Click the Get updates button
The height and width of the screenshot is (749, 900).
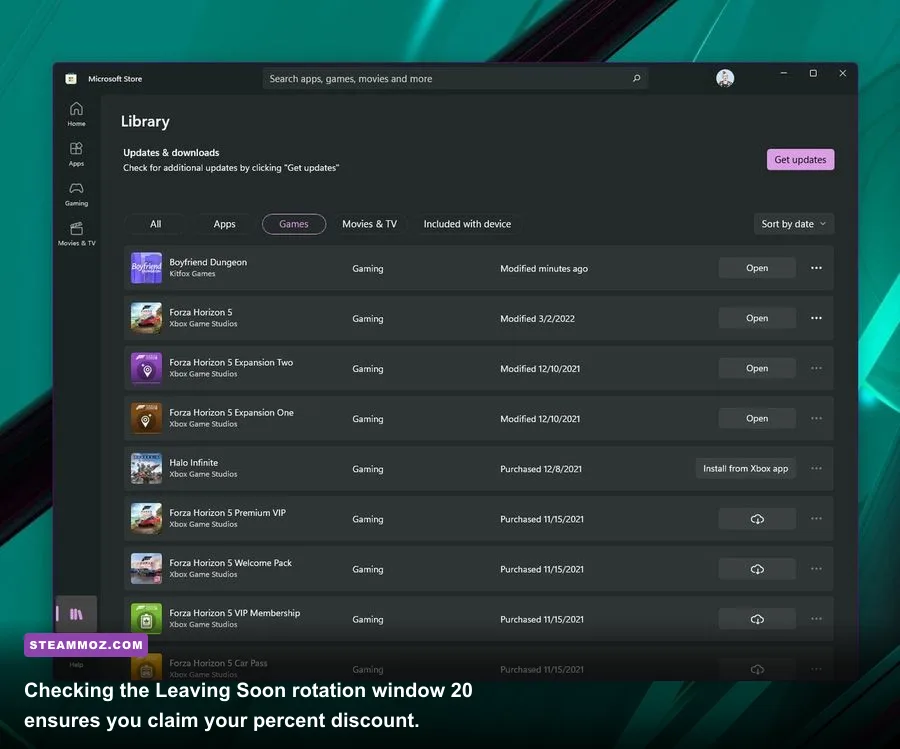[800, 160]
